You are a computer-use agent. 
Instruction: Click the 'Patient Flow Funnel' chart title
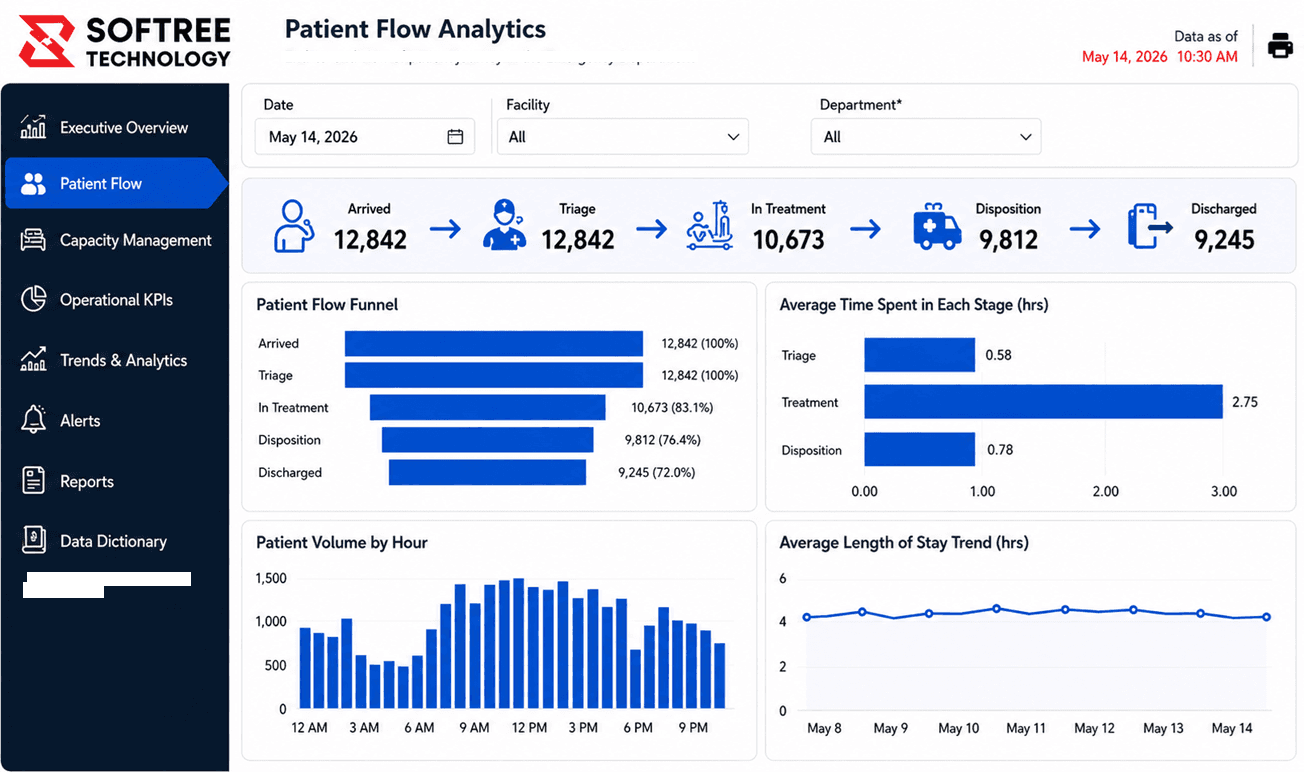tap(327, 305)
